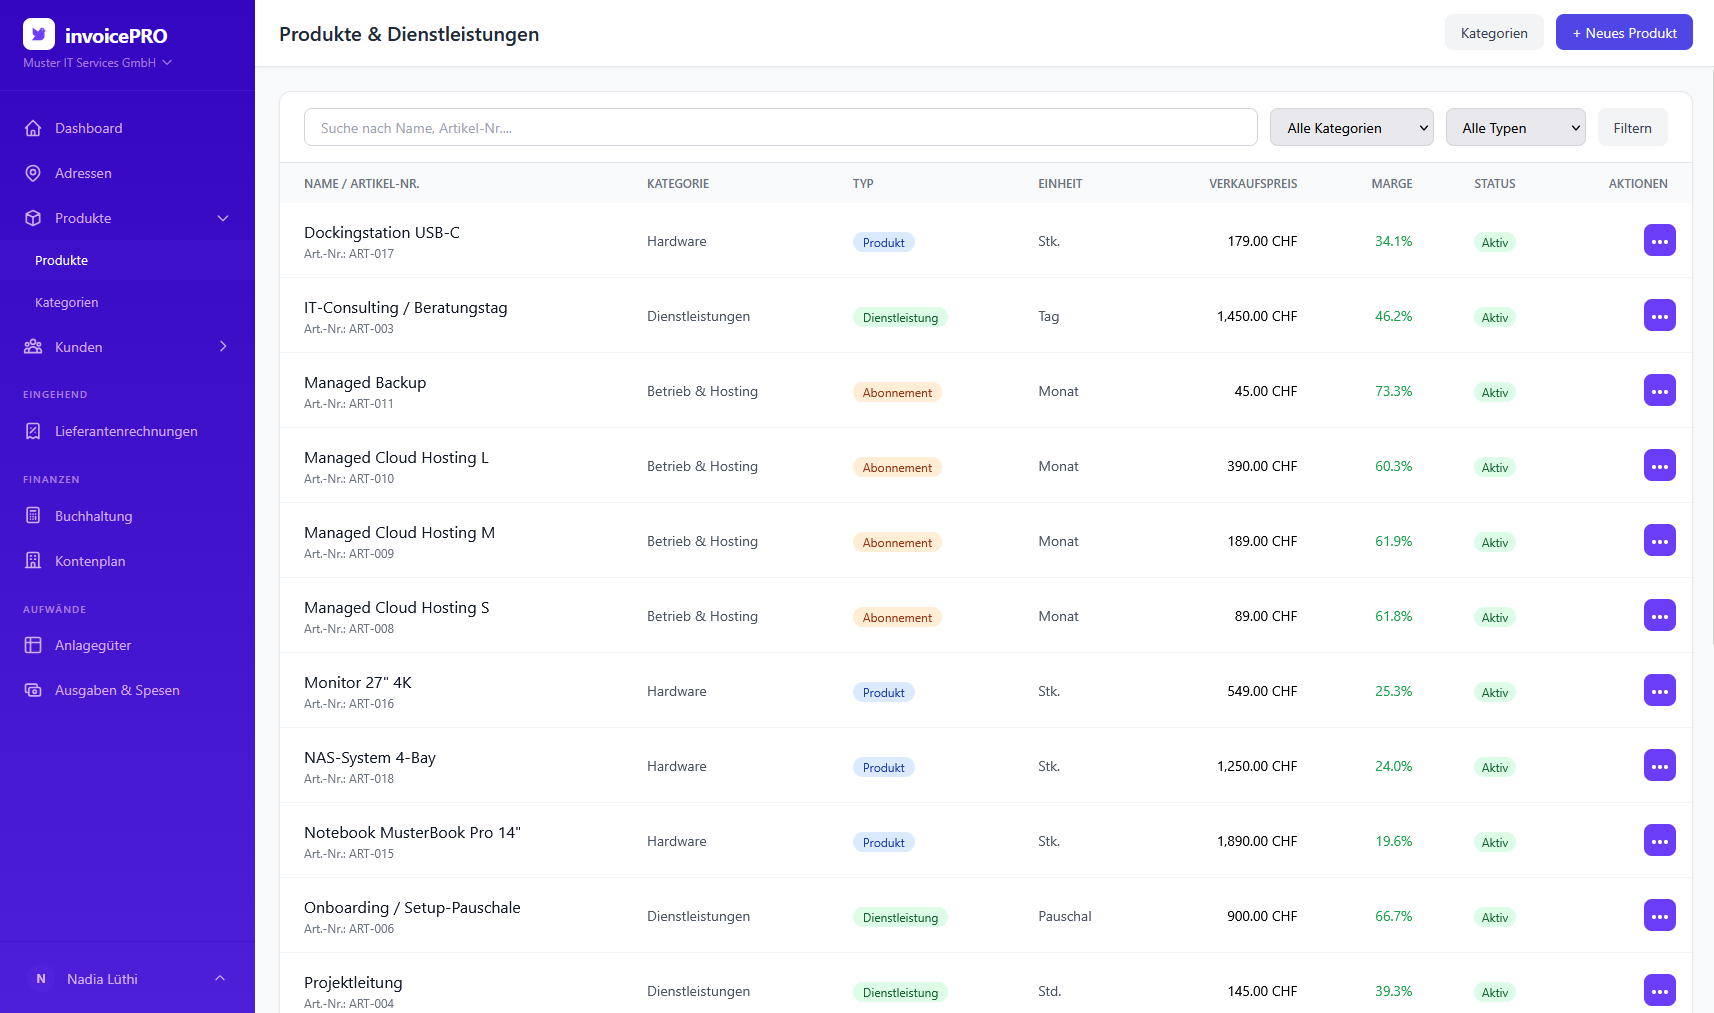1714x1013 pixels.
Task: Open the Muster IT Services GmbH company switcher
Action: pyautogui.click(x=97, y=63)
